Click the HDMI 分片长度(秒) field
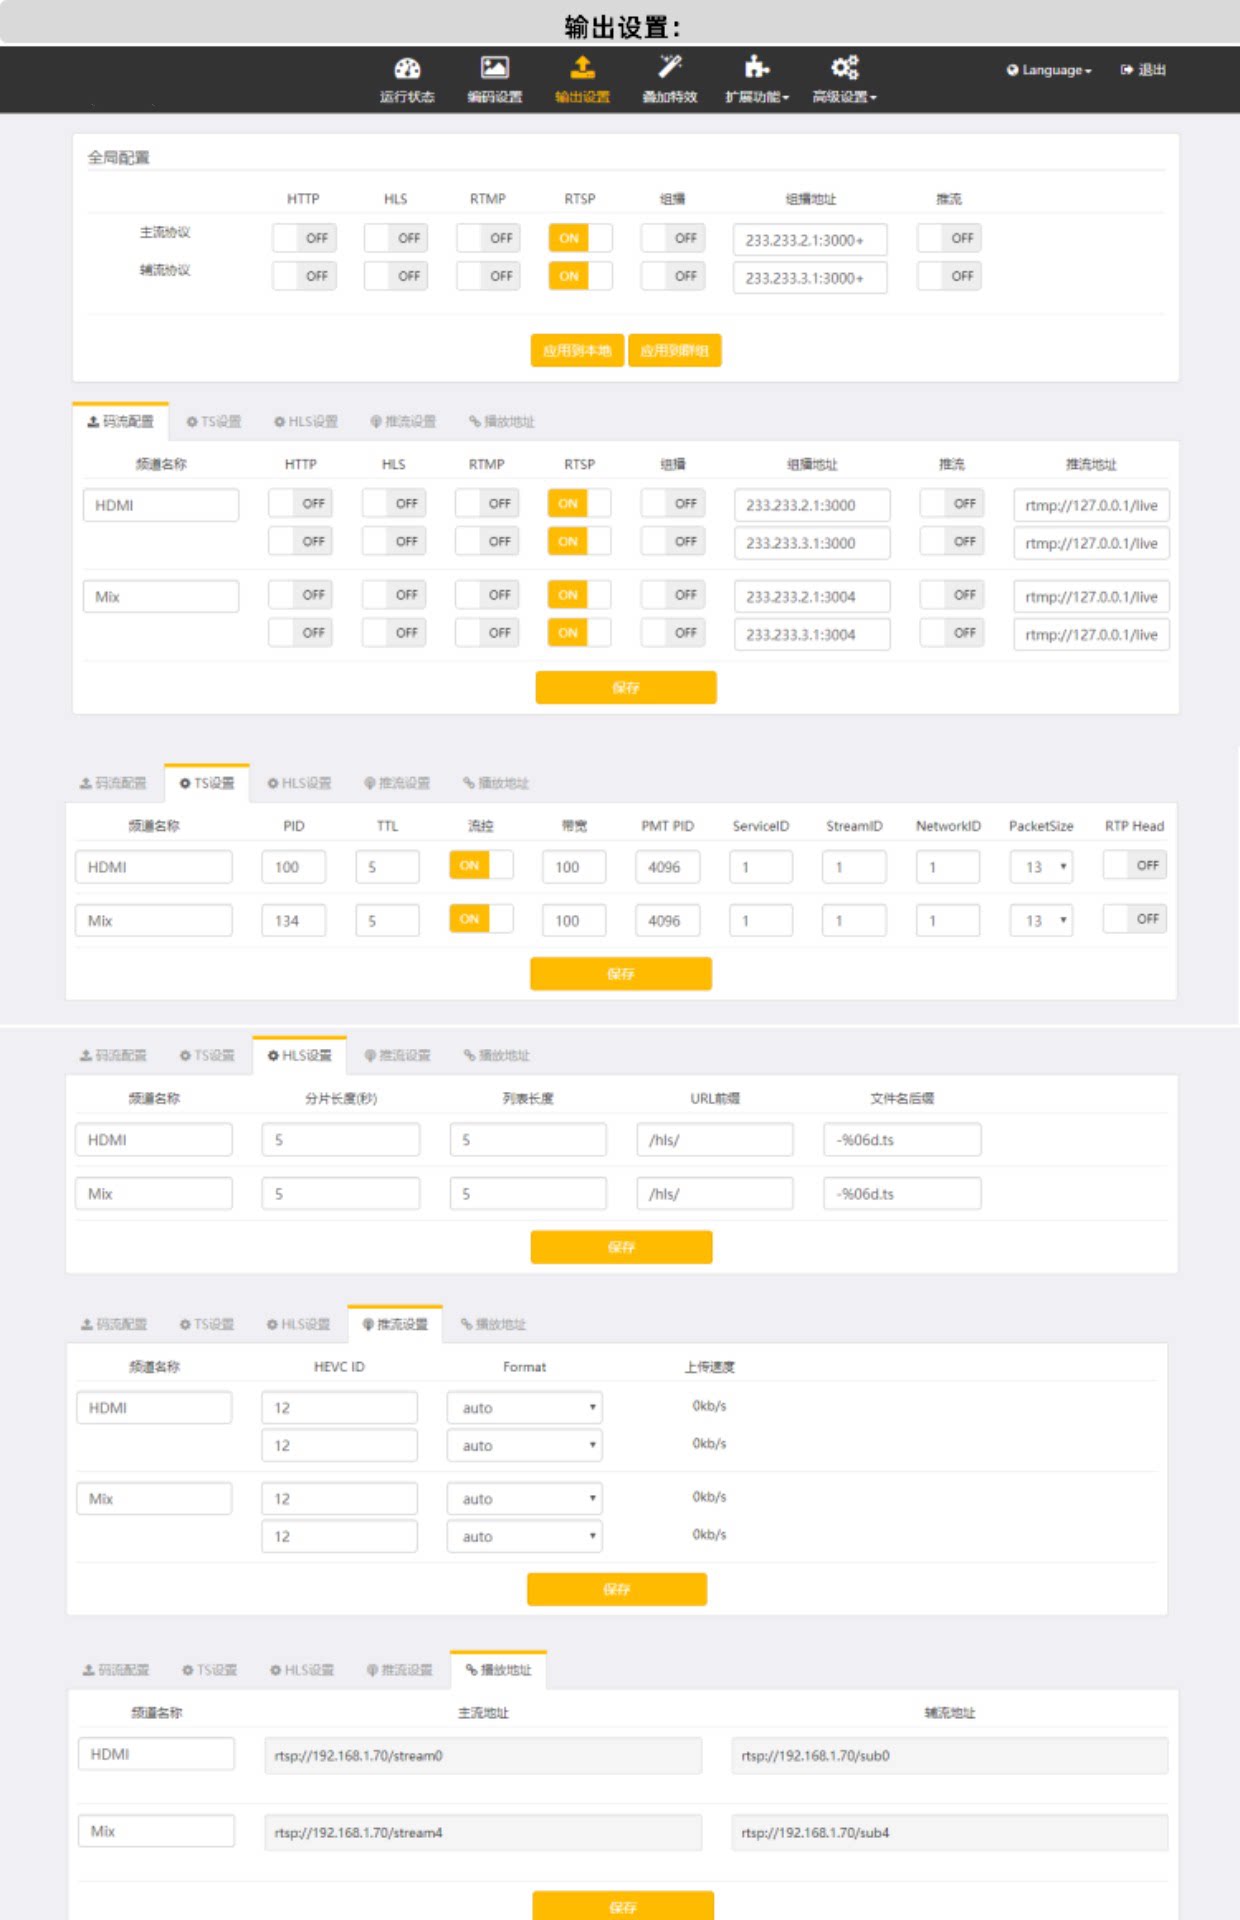1240x1920 pixels. pos(341,1140)
